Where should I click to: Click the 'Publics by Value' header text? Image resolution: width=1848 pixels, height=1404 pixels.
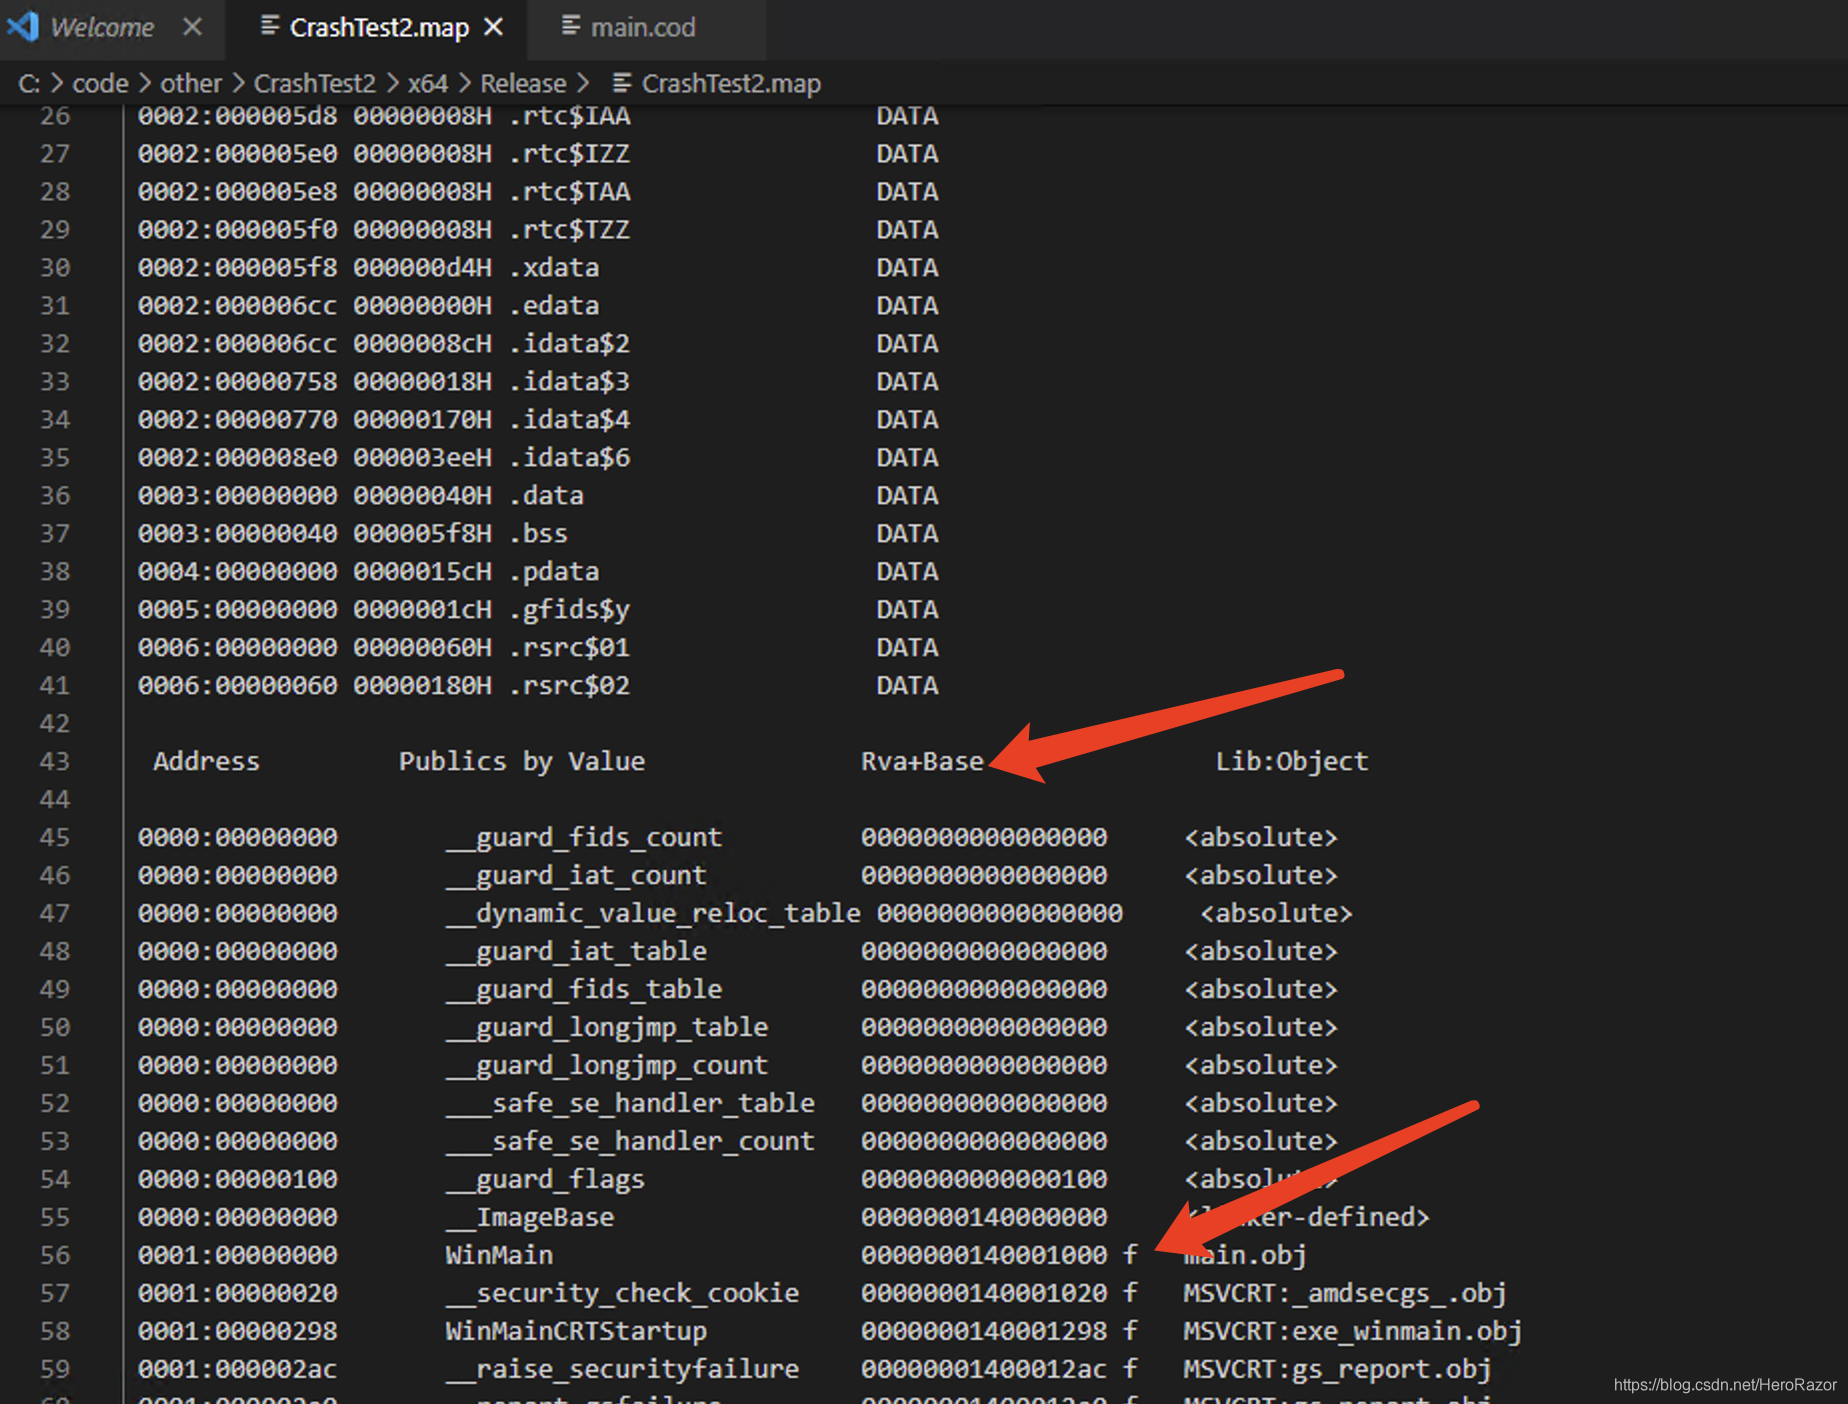[522, 761]
